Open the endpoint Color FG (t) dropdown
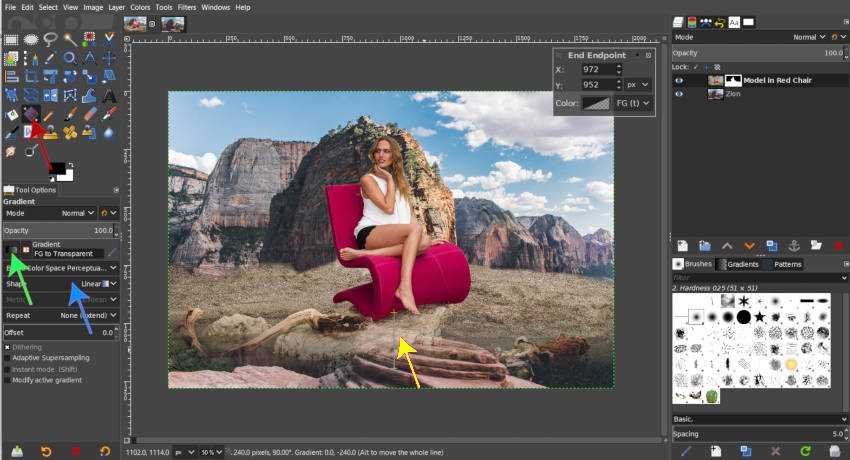 631,103
